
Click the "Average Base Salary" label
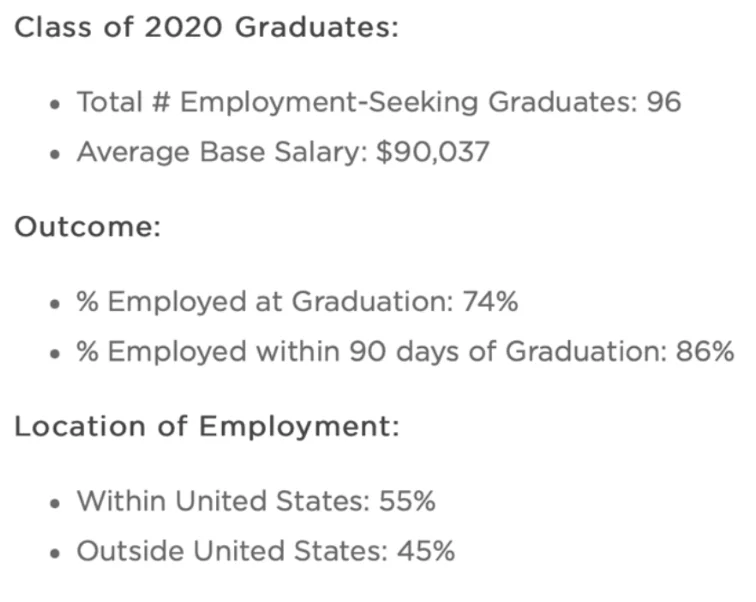220,153
